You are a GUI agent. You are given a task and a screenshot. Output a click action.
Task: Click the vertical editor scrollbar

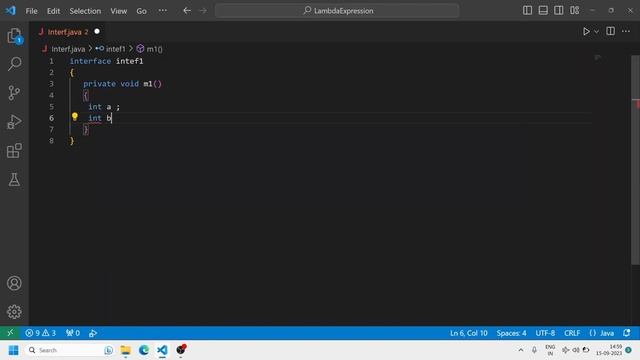pyautogui.click(x=636, y=159)
